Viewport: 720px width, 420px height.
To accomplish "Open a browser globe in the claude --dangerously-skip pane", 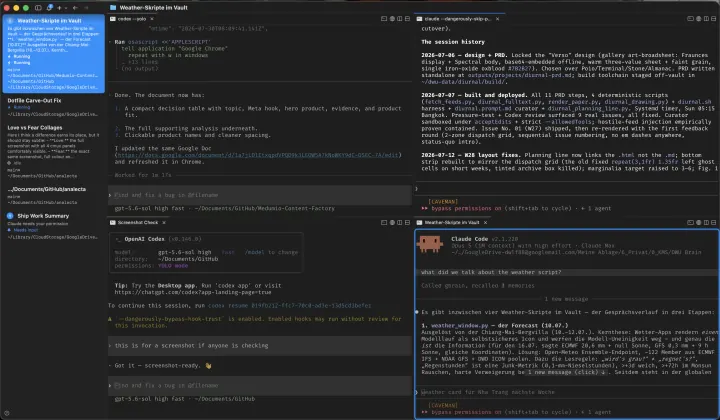I will (698, 19).
